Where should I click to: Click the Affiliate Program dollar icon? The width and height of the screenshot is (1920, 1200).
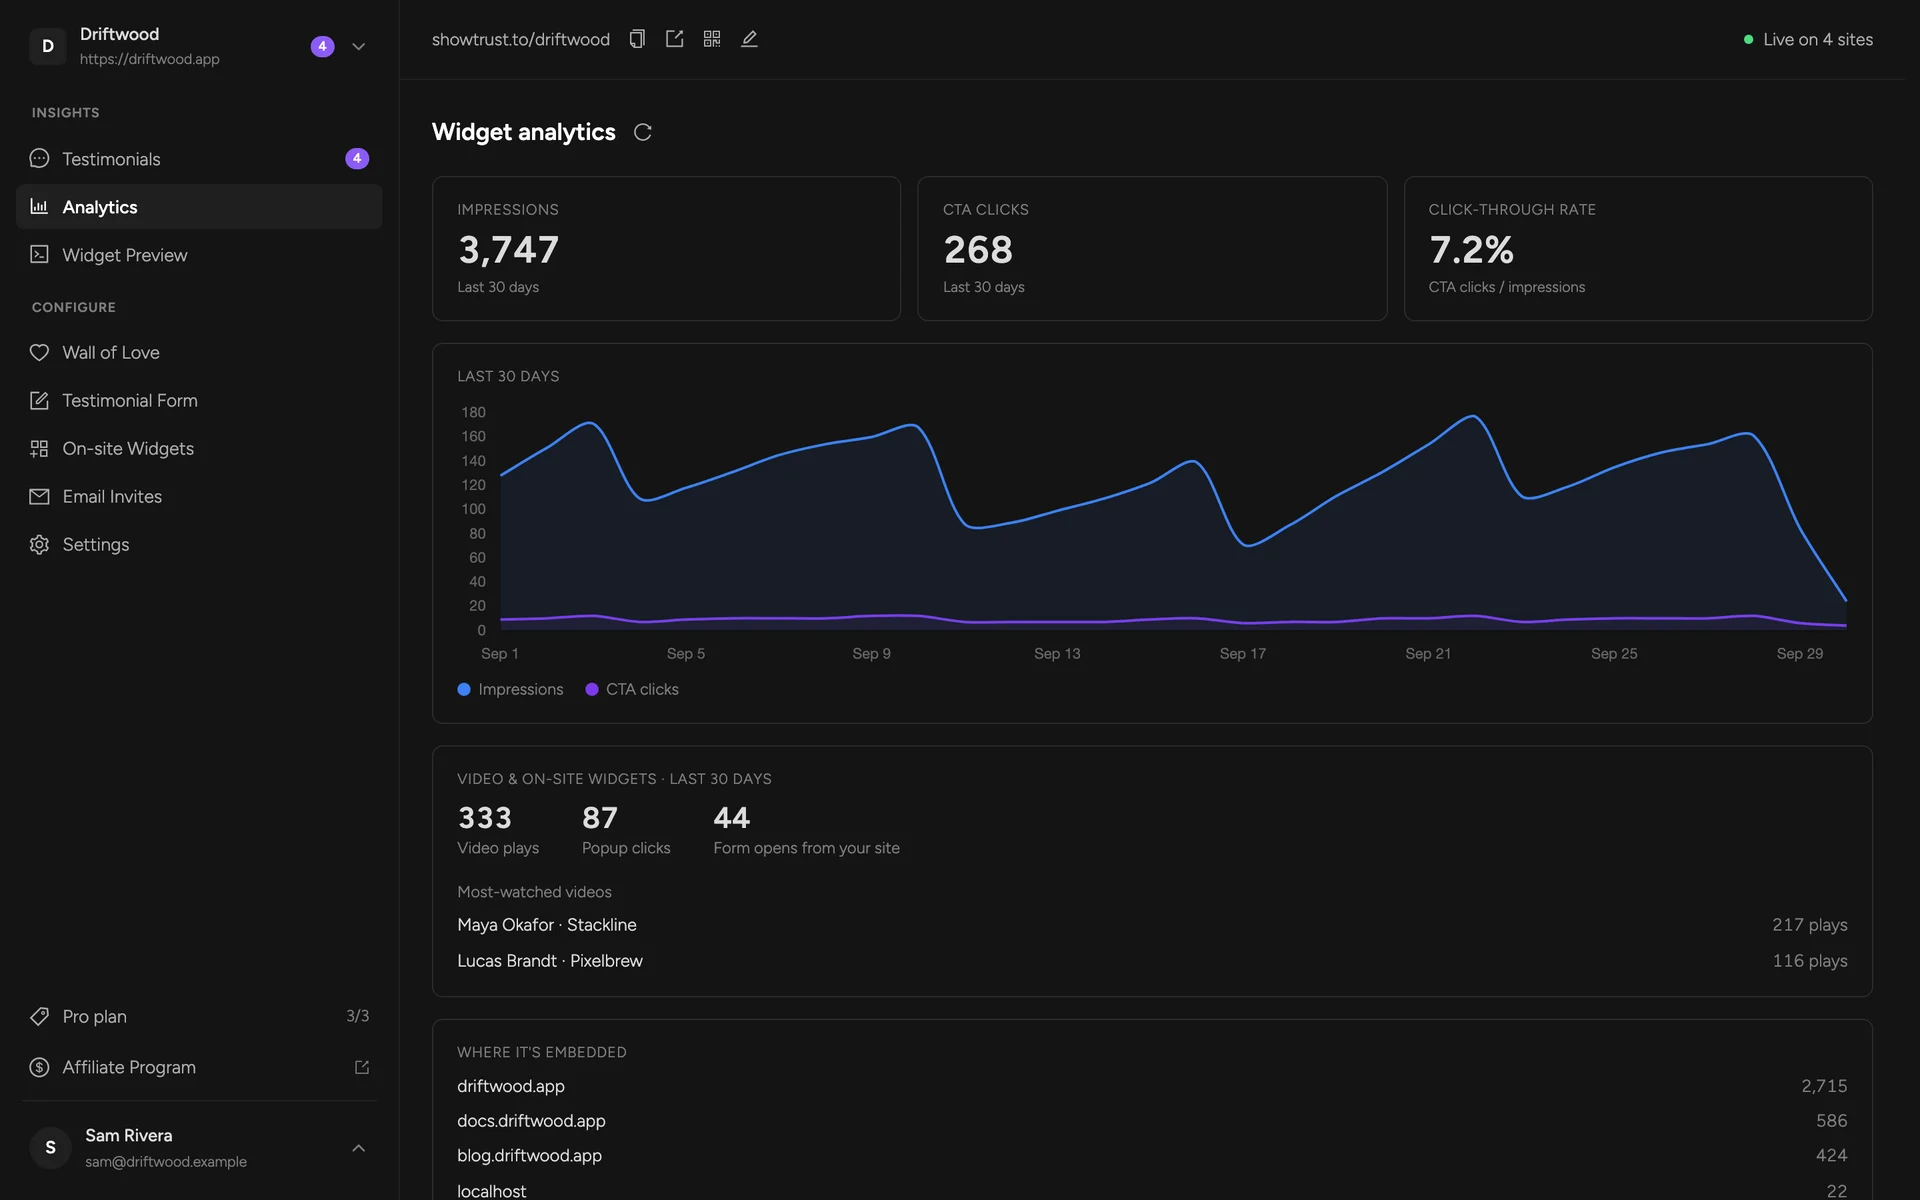[39, 1067]
